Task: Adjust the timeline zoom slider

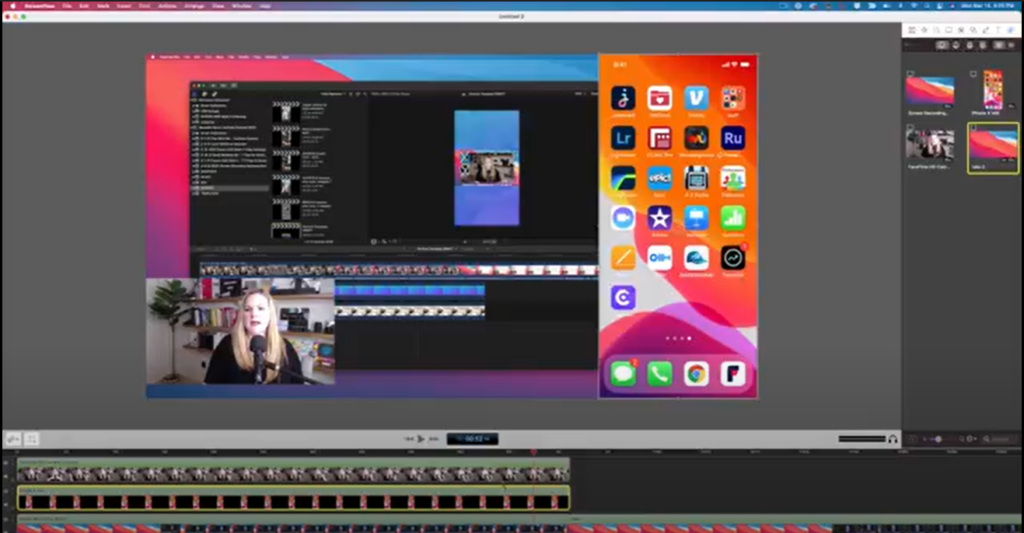Action: pos(937,439)
